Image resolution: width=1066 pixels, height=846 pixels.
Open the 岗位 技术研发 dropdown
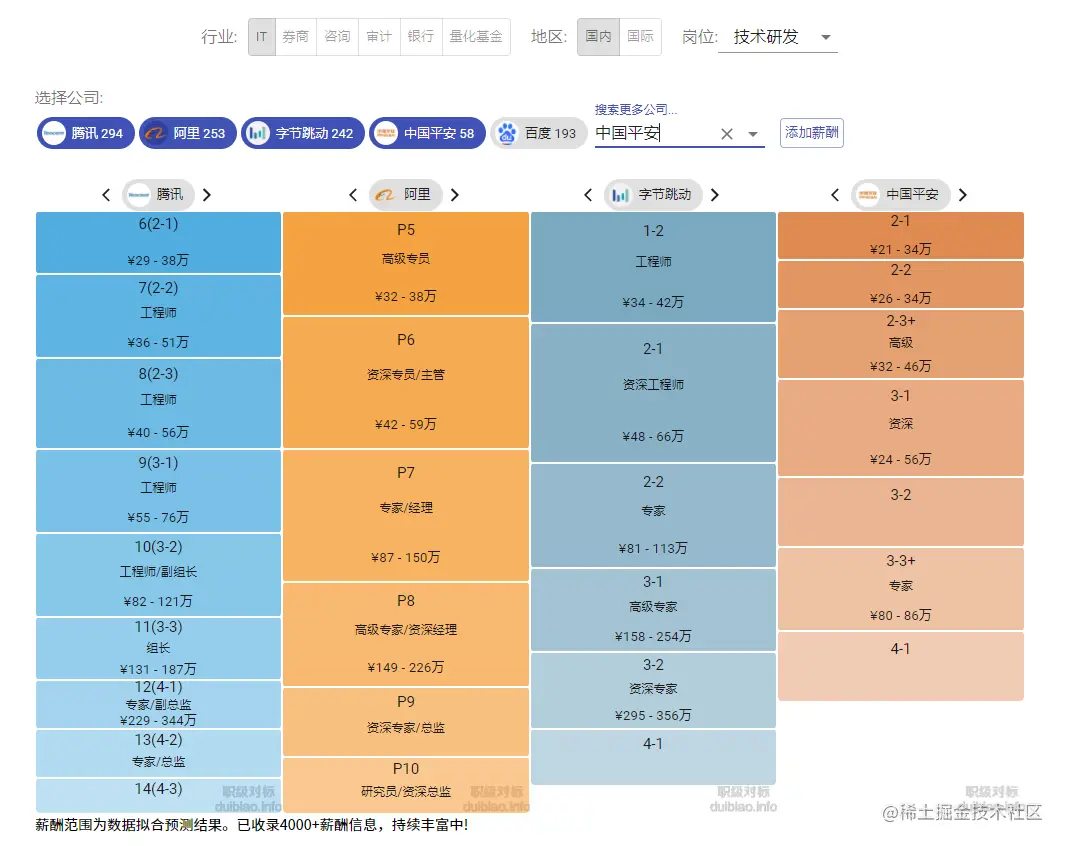[778, 37]
